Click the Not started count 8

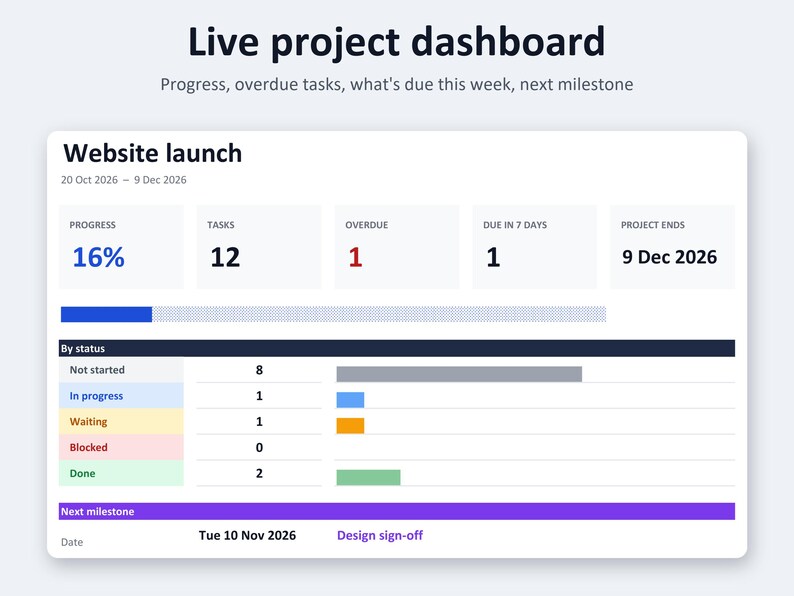pyautogui.click(x=259, y=370)
